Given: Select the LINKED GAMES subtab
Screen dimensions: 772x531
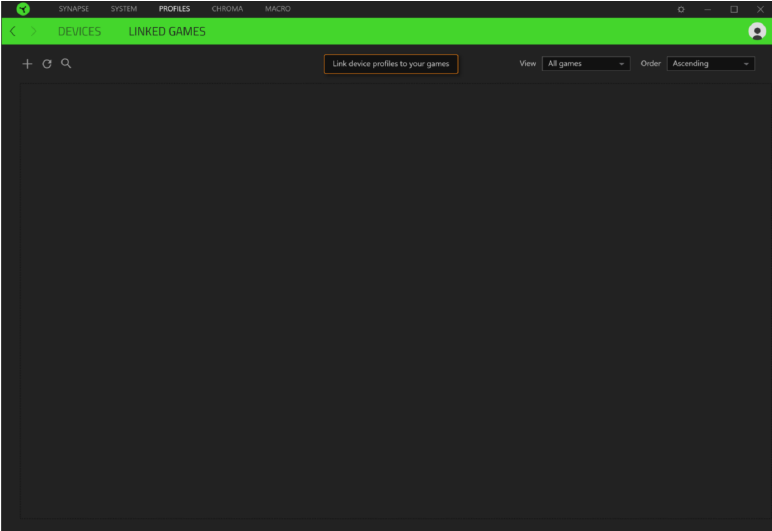Looking at the screenshot, I should 167,31.
